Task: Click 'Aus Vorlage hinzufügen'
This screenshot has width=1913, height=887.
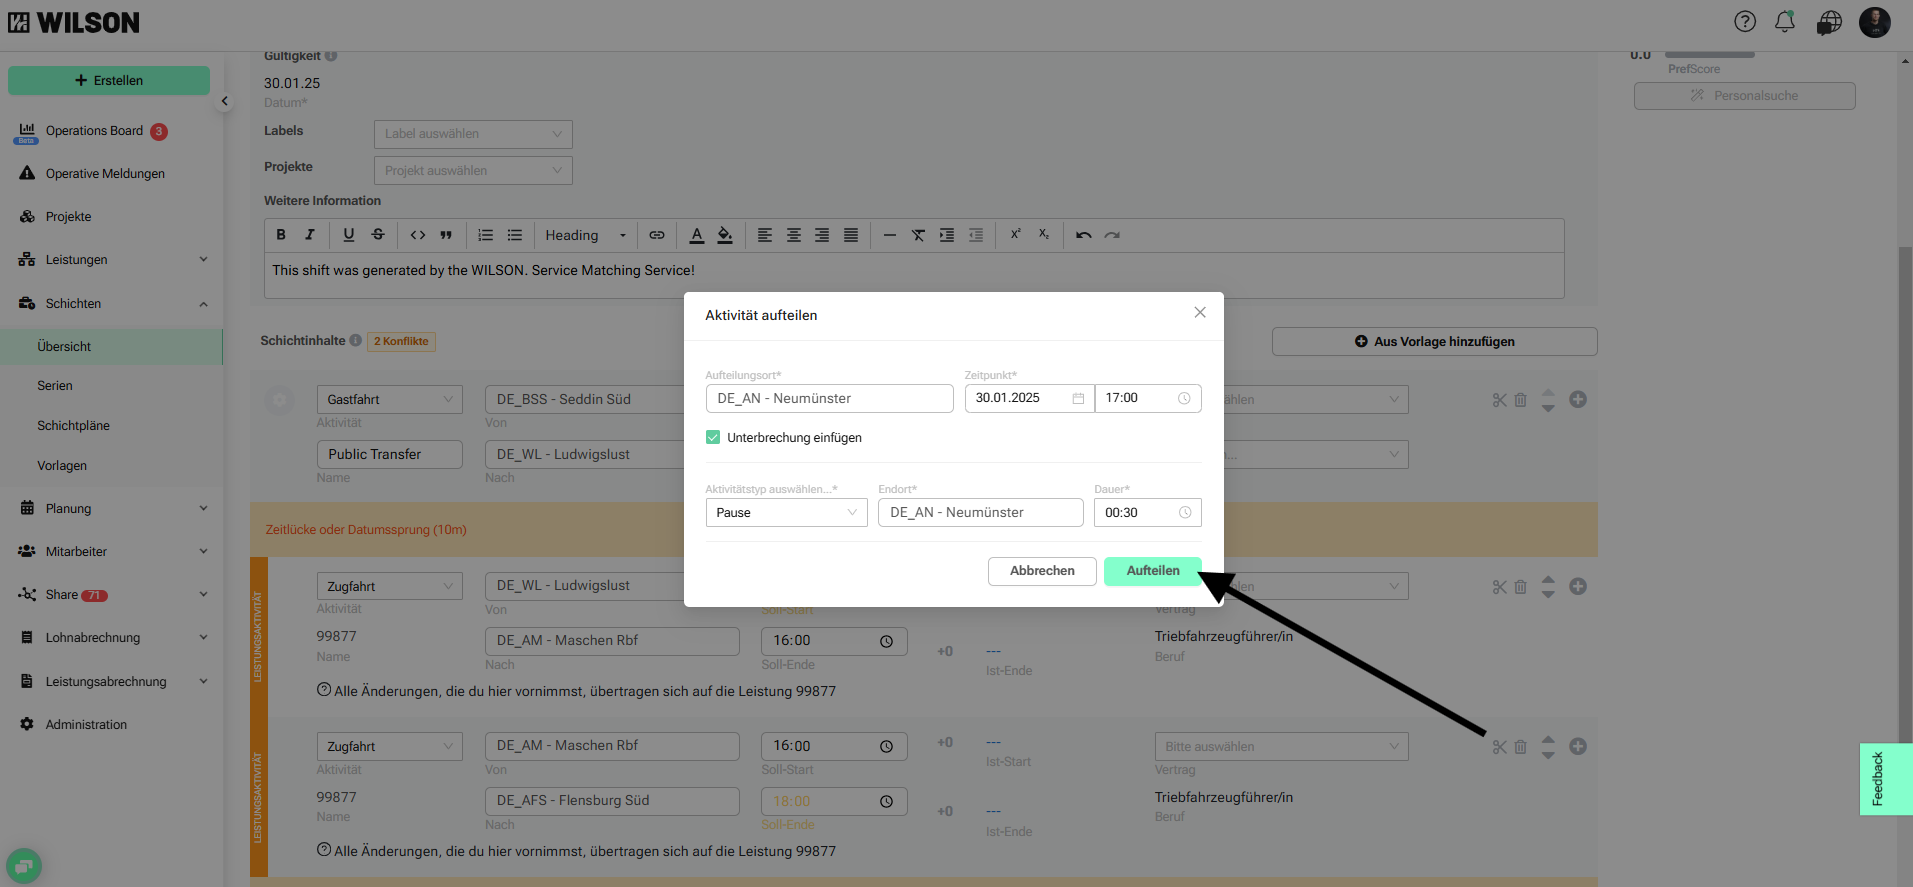Action: pos(1435,342)
